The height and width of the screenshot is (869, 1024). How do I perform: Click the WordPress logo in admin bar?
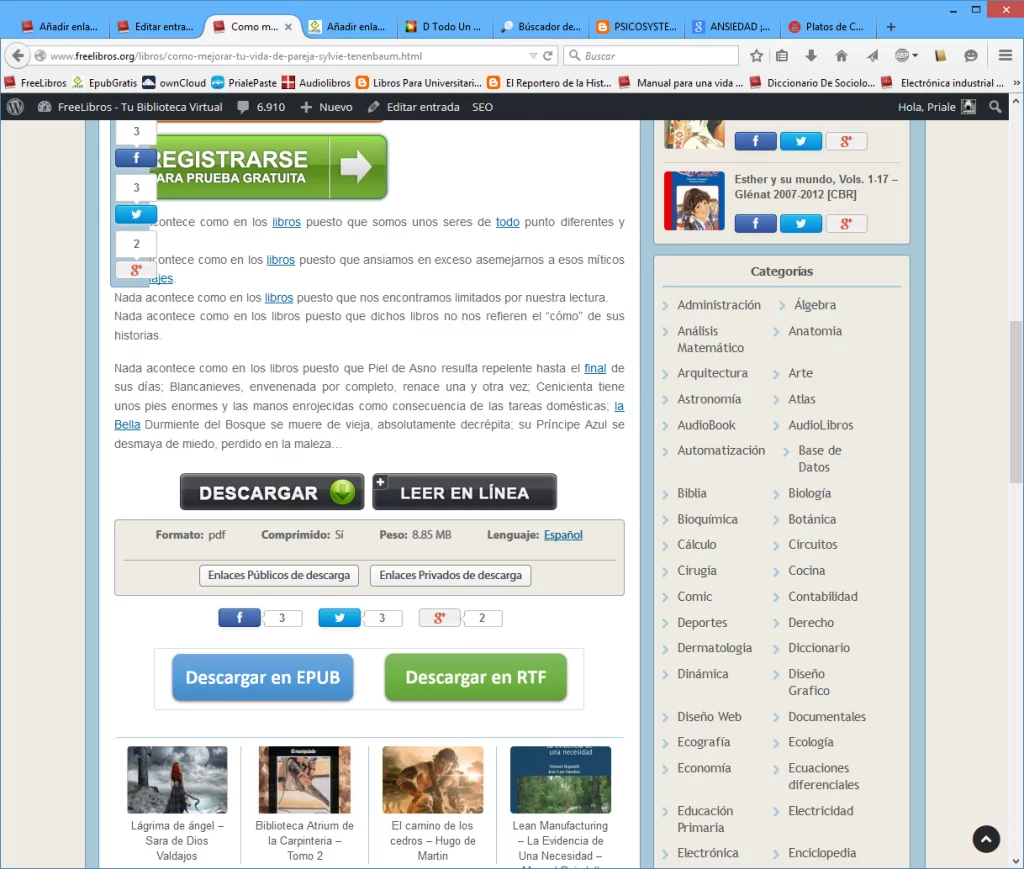pos(15,107)
